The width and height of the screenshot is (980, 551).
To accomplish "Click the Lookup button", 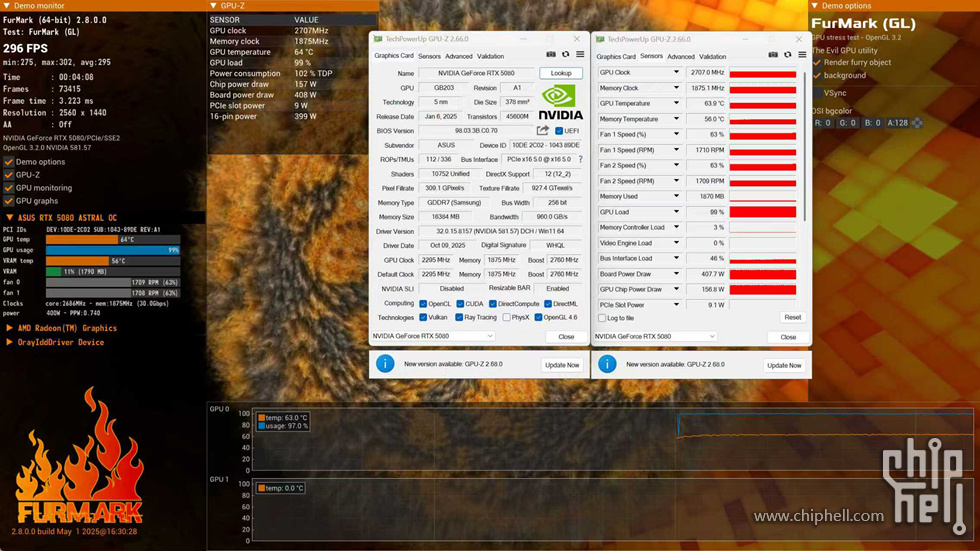I will 561,73.
